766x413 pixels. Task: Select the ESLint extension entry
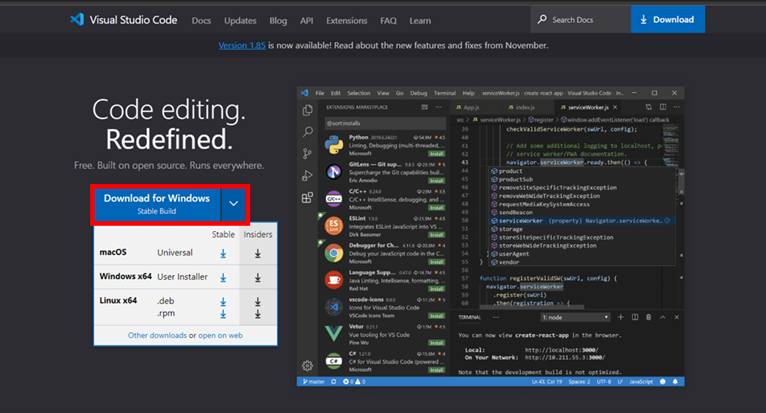[384, 226]
